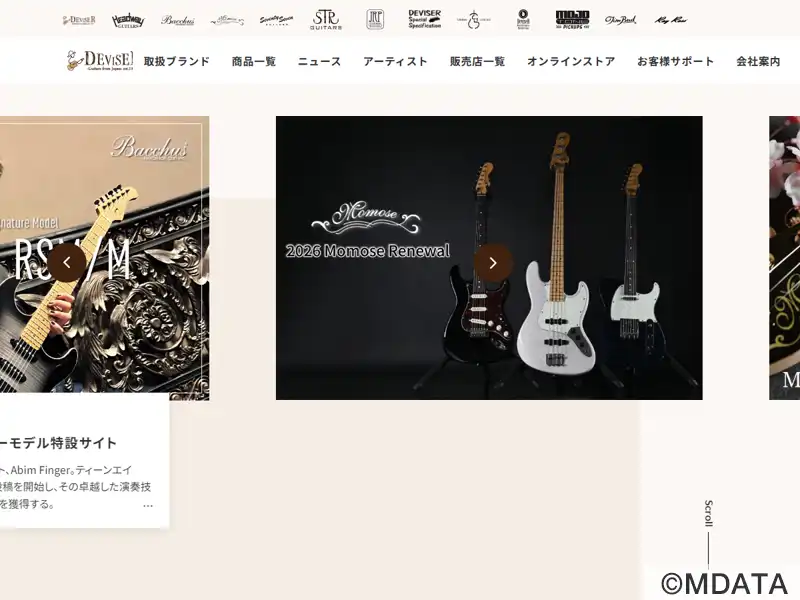This screenshot has height=600, width=800.
Task: Open the partially visible next slide on right
Action: click(x=785, y=258)
